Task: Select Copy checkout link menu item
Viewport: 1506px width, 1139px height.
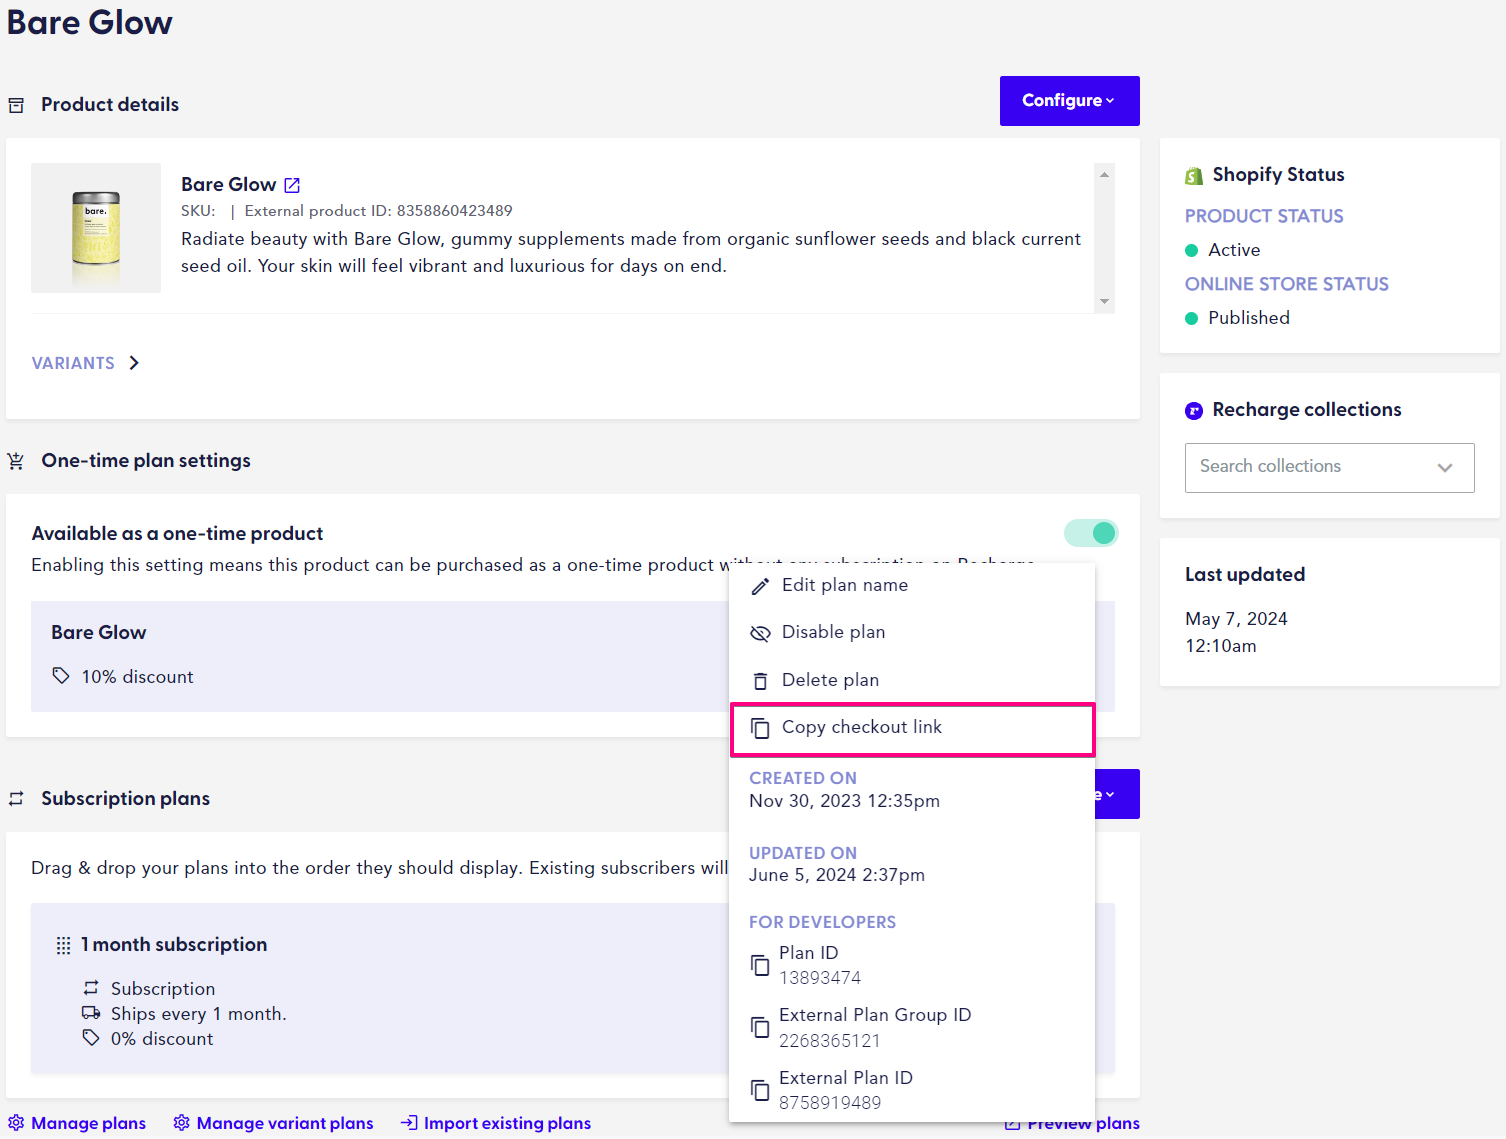Action: 912,728
